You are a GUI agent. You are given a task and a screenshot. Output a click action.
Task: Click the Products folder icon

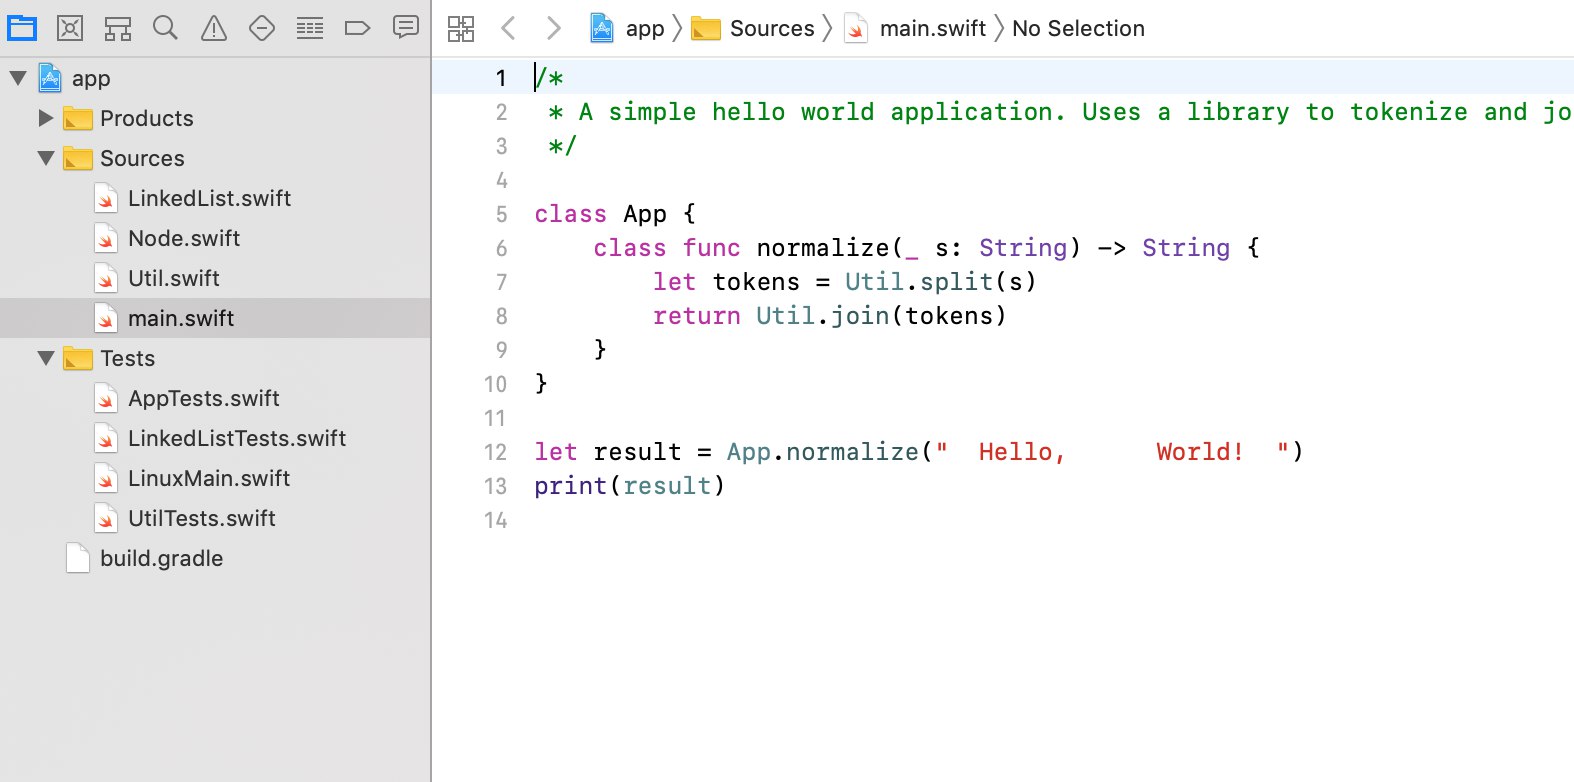78,119
